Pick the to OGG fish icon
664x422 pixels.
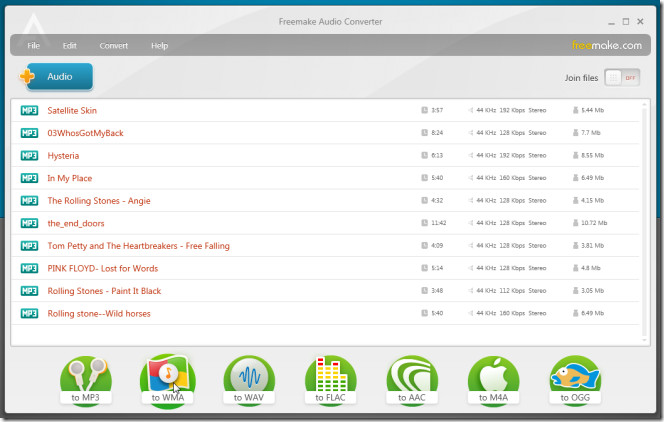click(575, 381)
